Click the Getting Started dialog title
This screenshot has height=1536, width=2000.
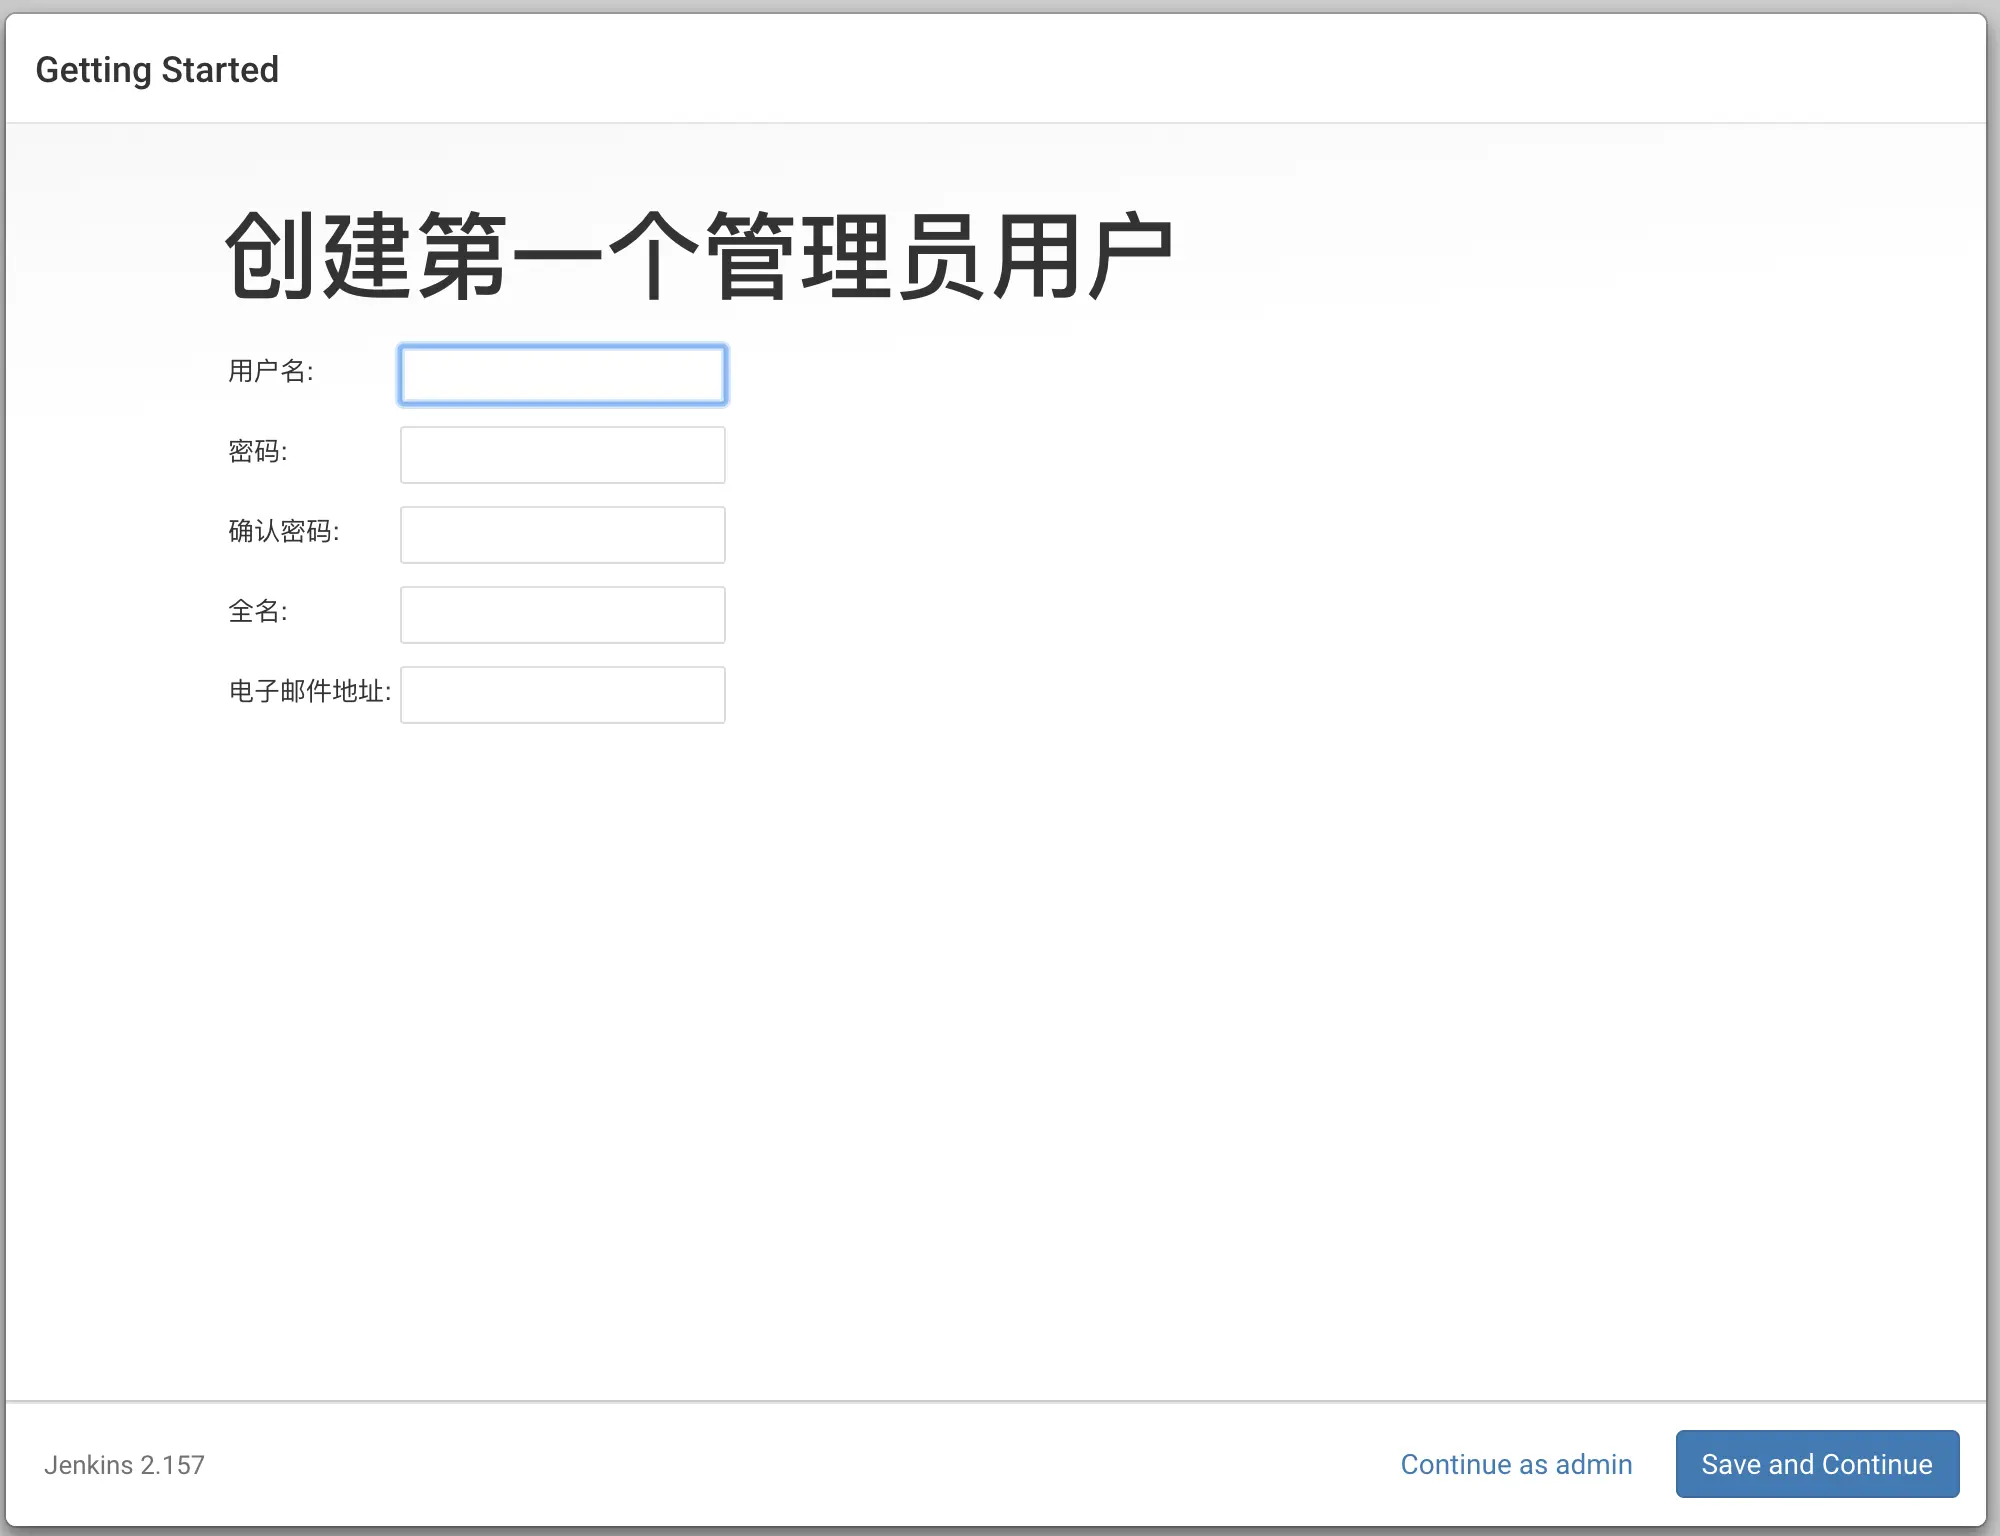click(x=157, y=70)
